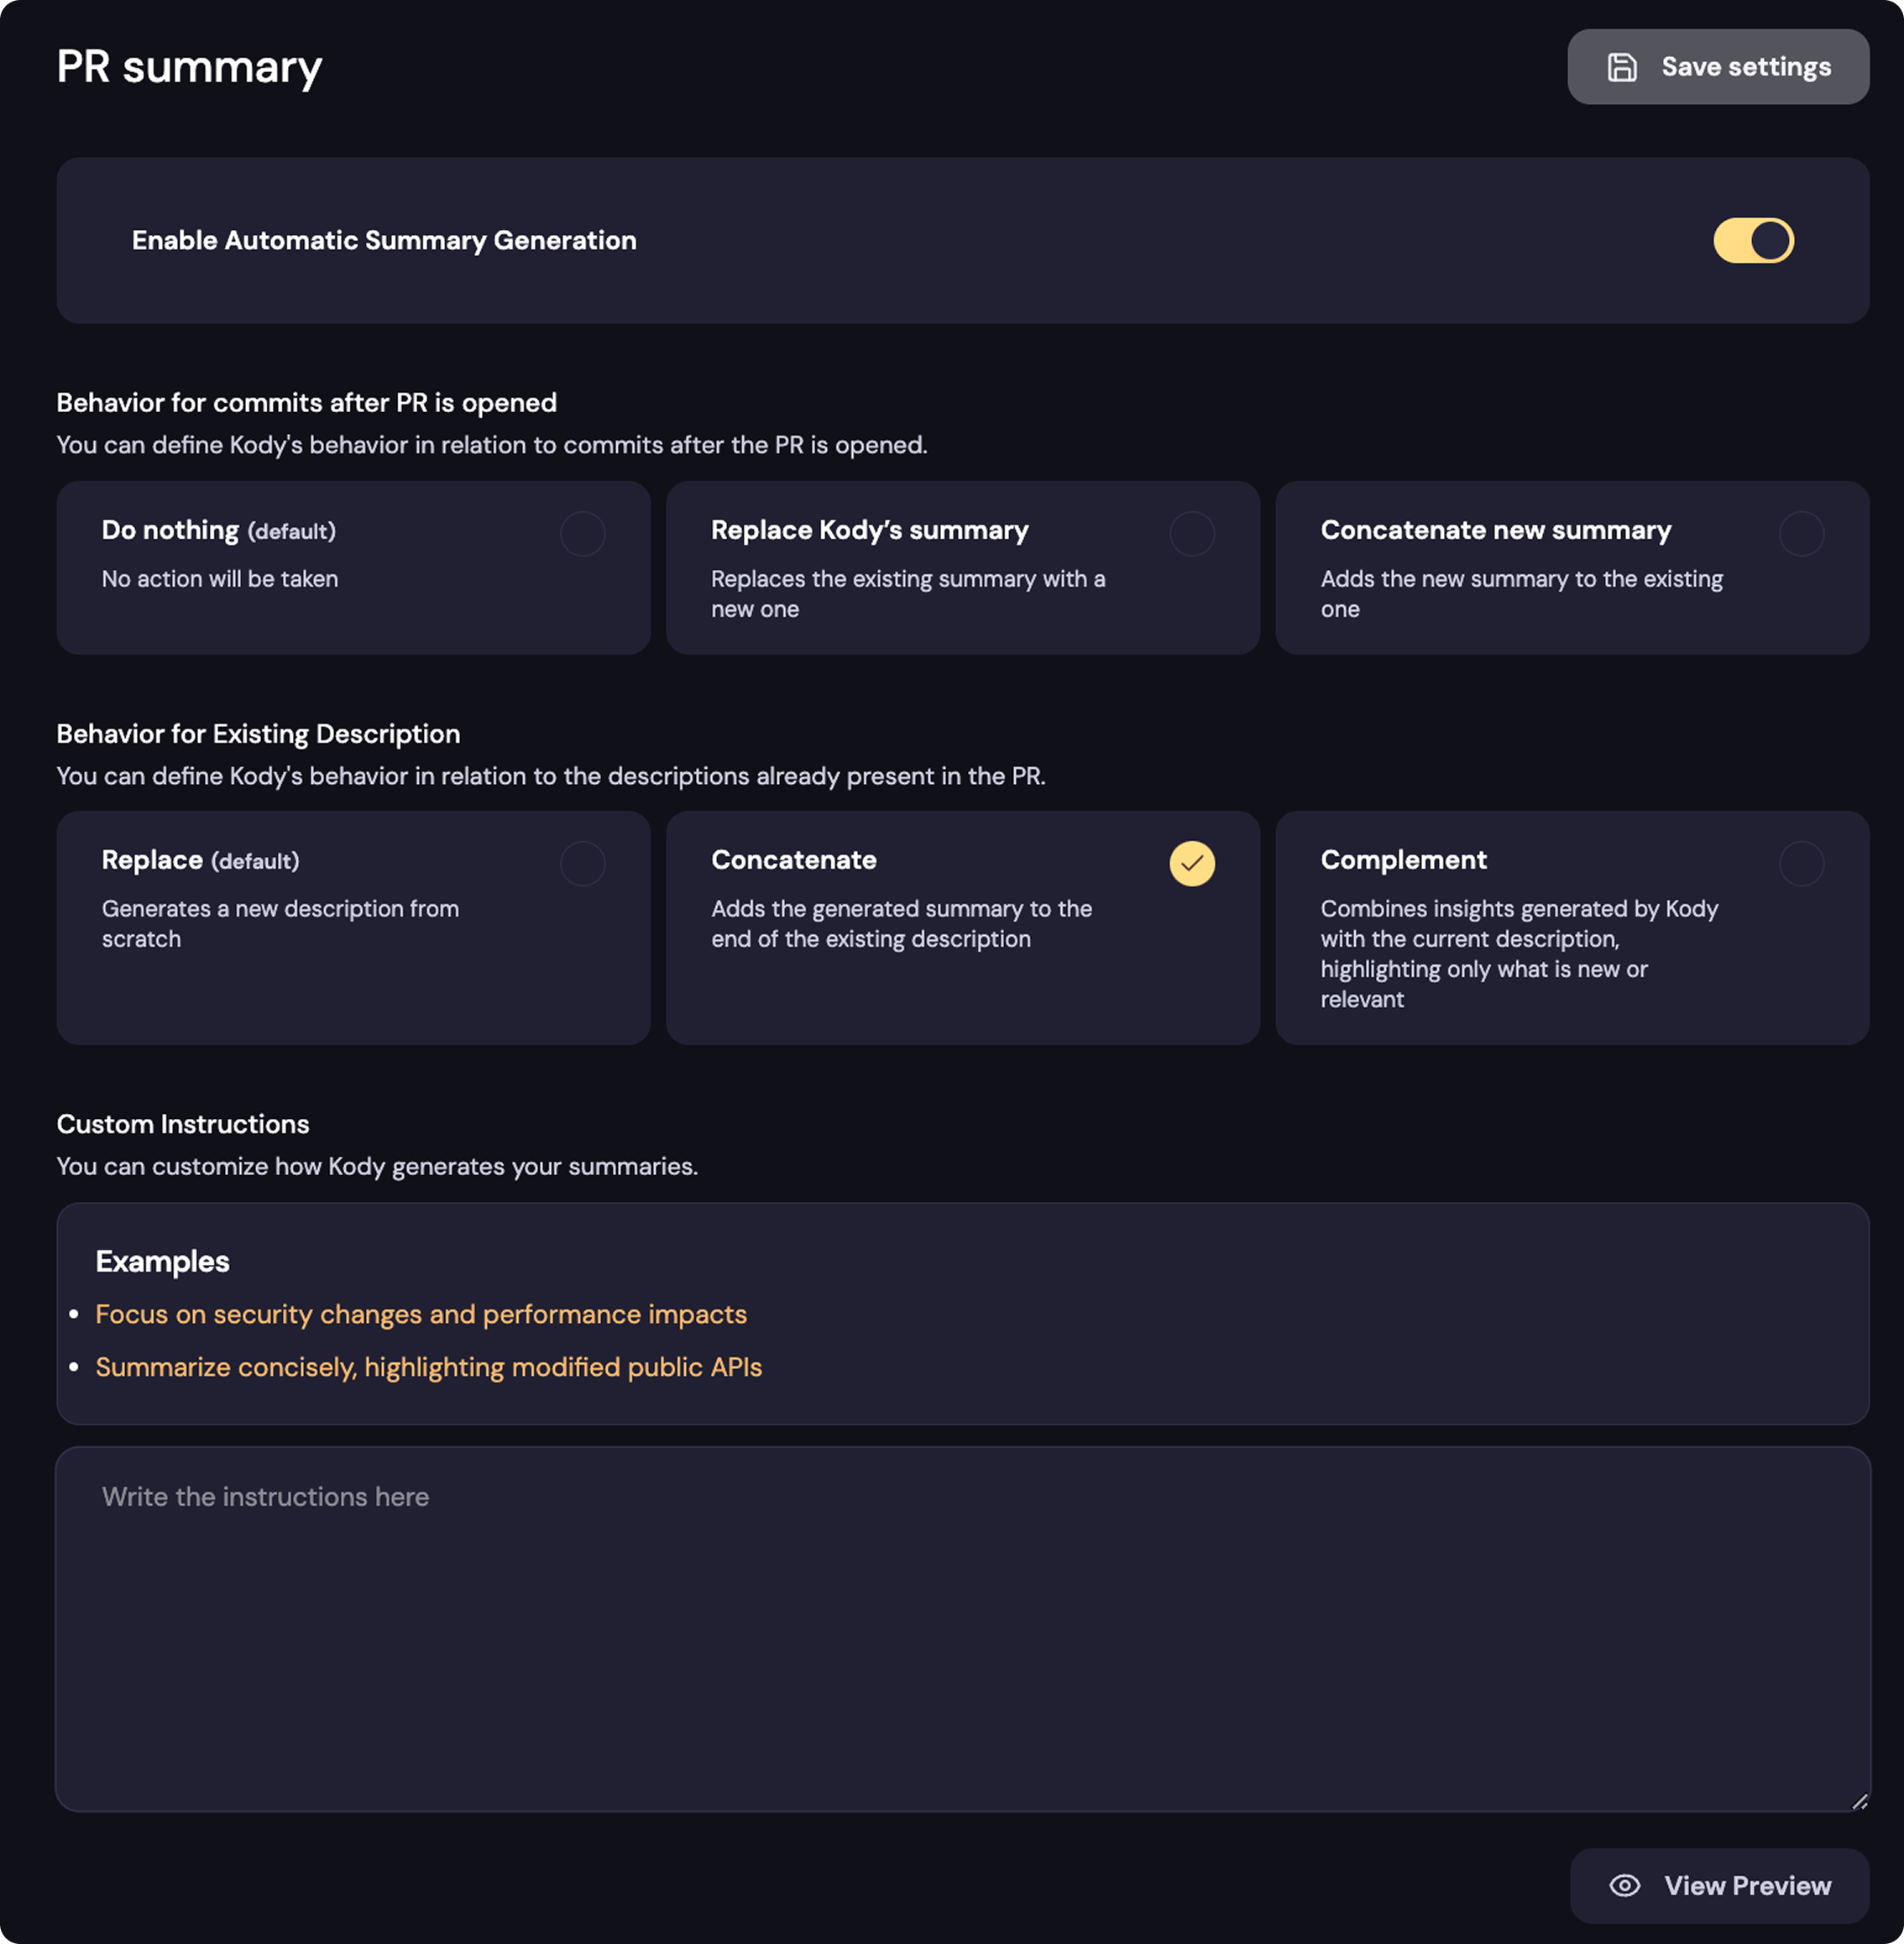
Task: Toggle Enable Automatic Summary Generation switch
Action: pyautogui.click(x=1752, y=241)
